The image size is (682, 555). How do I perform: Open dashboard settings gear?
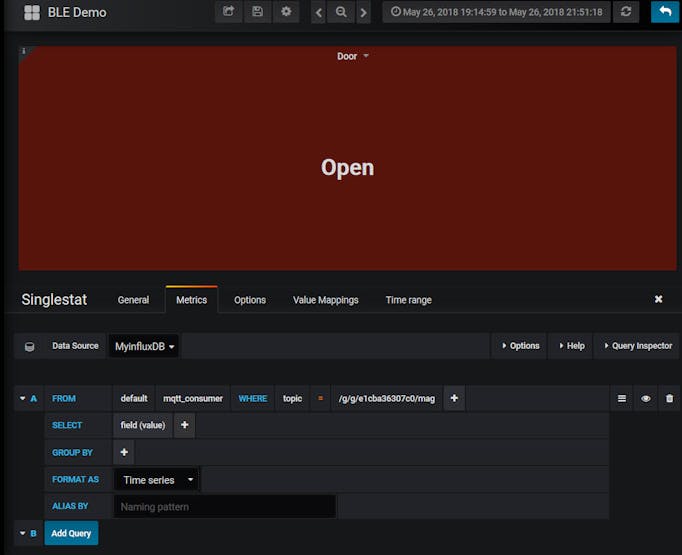click(286, 12)
